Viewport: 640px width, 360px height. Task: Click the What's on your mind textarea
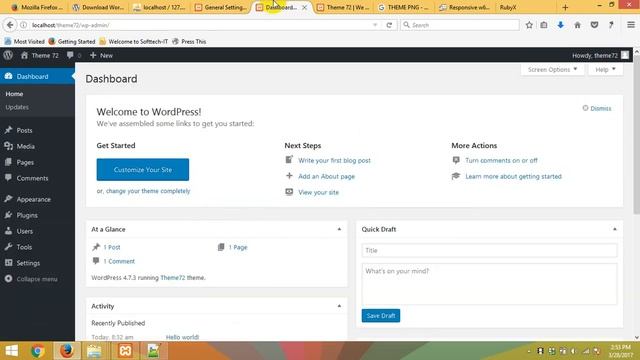(489, 284)
